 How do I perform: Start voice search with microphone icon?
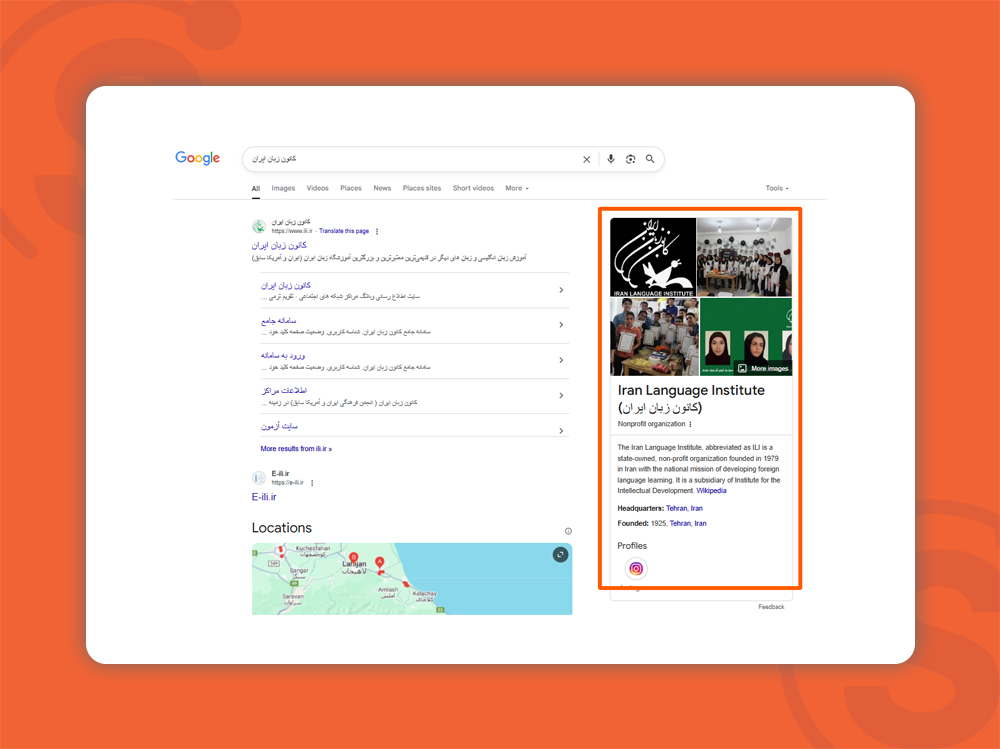[x=611, y=159]
